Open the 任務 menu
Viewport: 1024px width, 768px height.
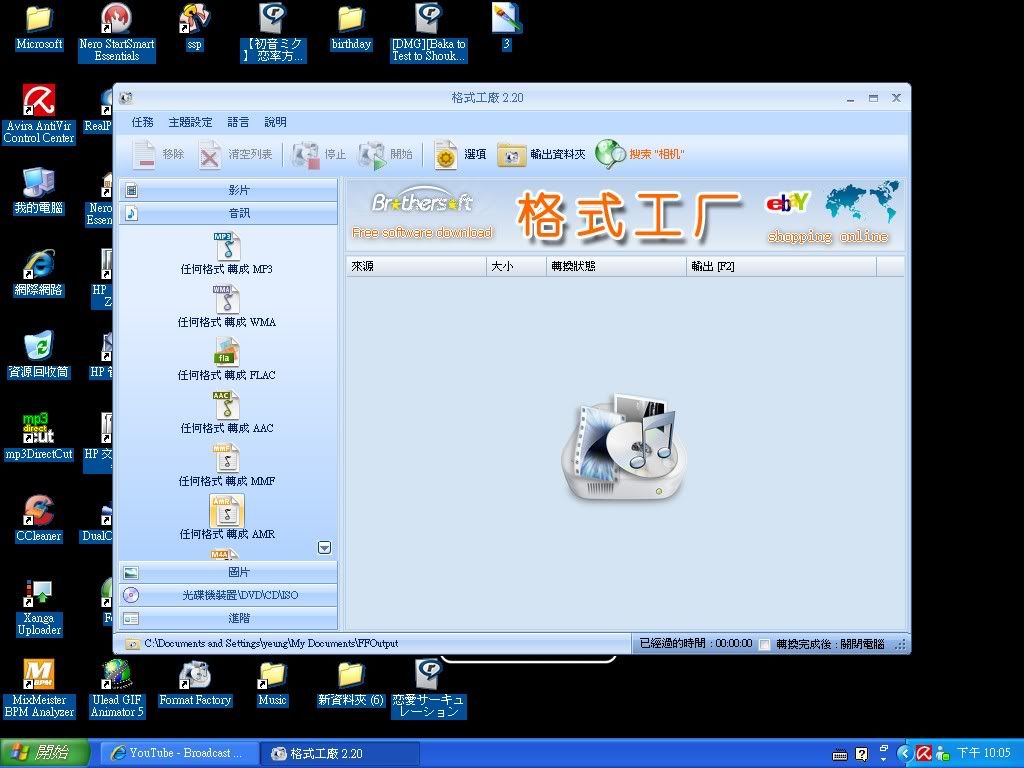pos(142,122)
